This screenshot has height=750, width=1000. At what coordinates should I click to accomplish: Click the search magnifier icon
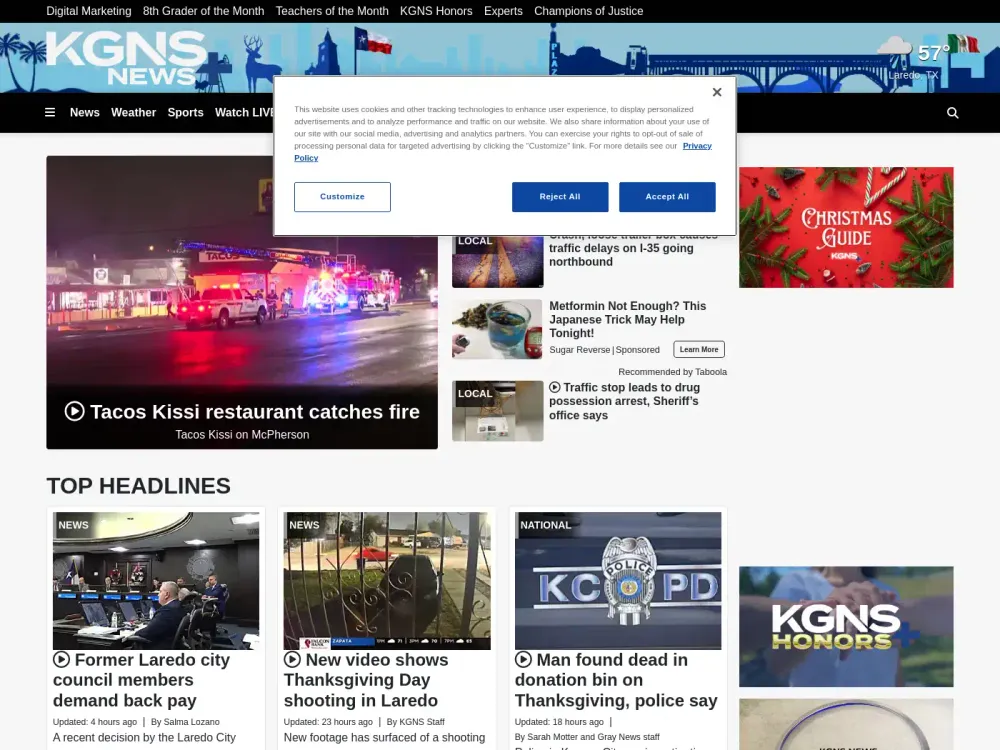(952, 112)
